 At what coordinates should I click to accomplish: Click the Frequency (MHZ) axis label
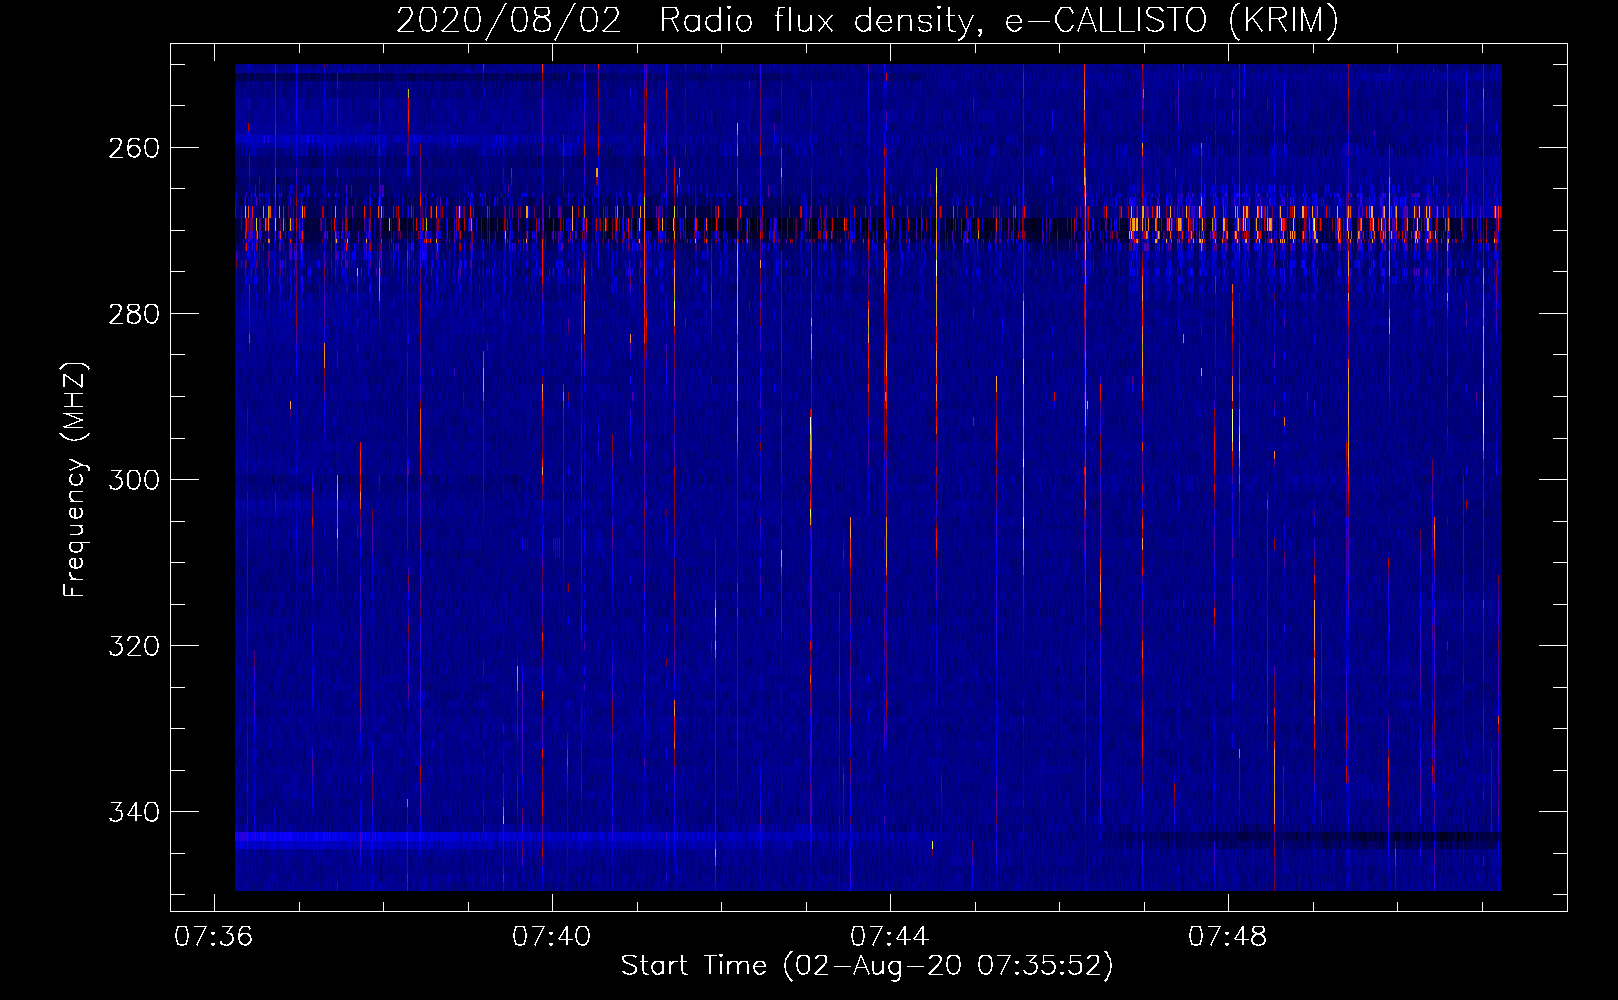(x=75, y=480)
